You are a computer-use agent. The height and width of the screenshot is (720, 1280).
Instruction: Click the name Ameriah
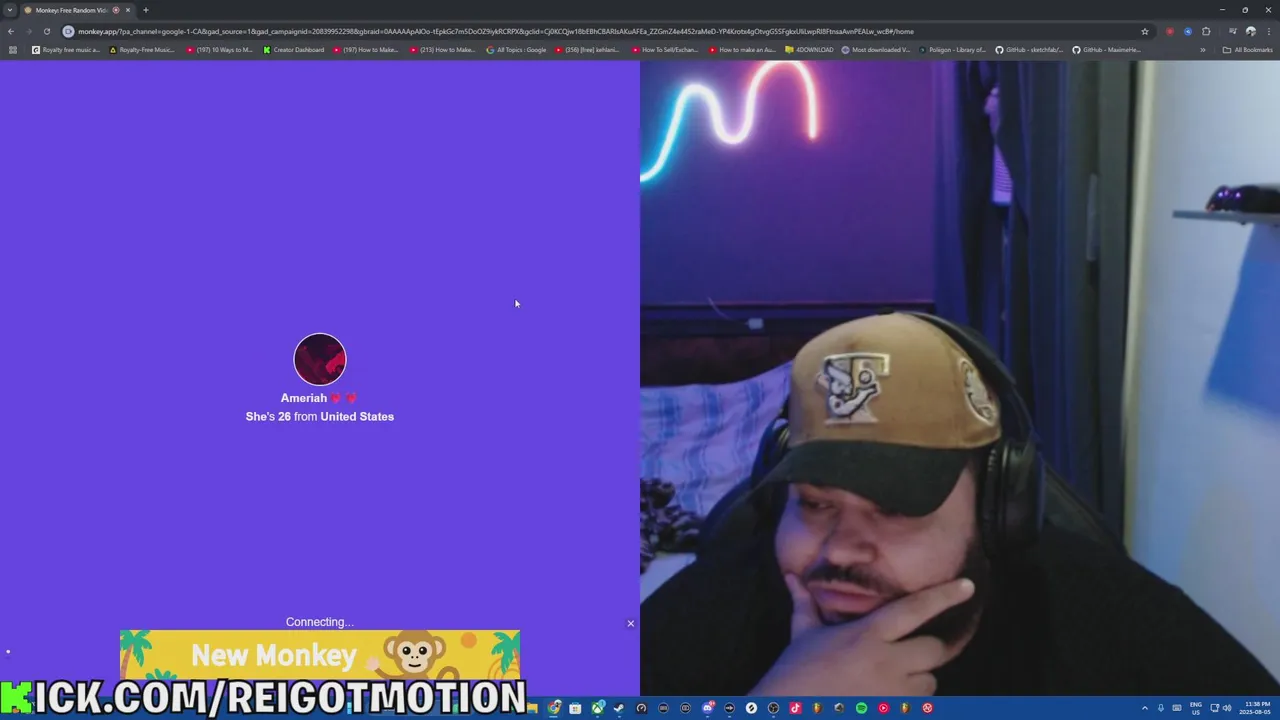tap(303, 398)
